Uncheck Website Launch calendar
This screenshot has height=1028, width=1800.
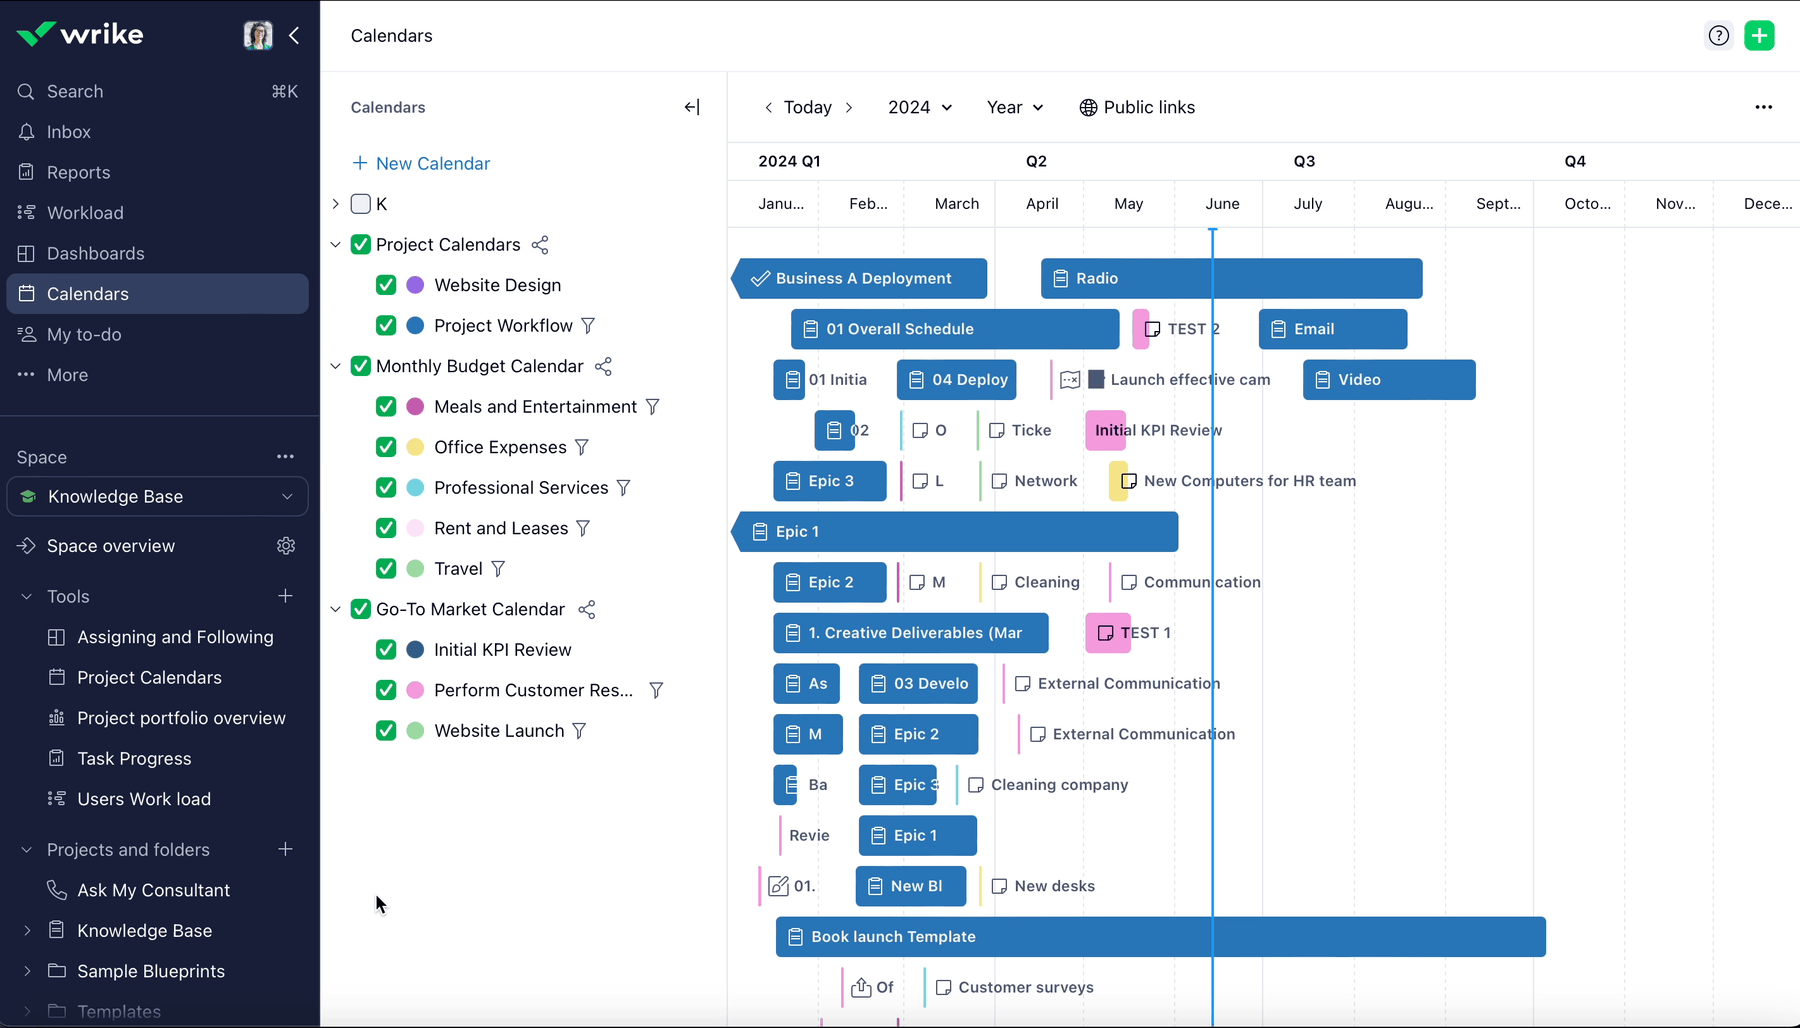[x=385, y=731]
